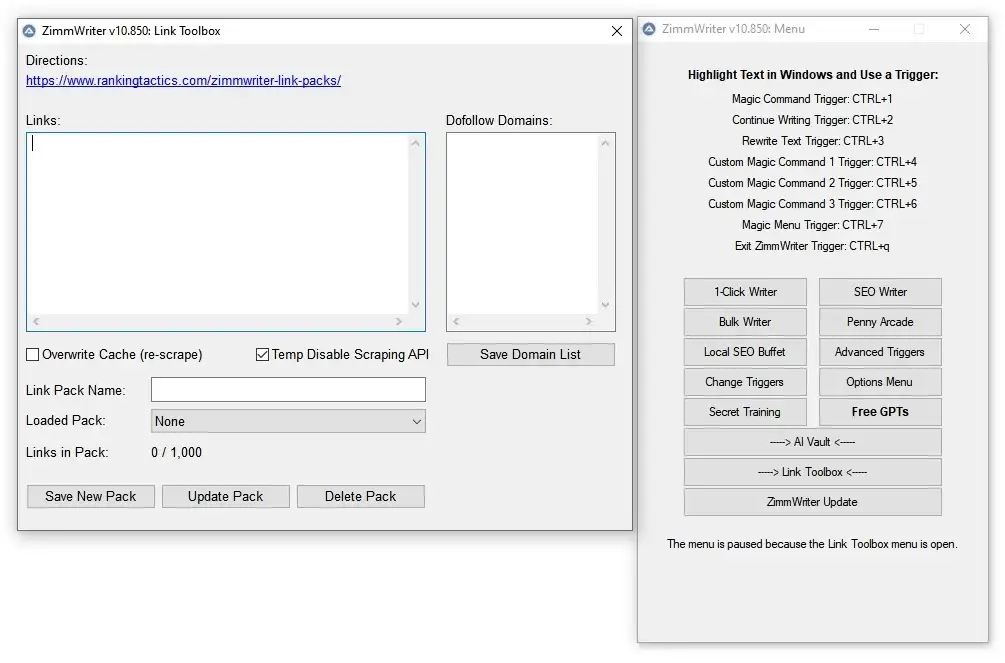
Task: Open the Options Menu
Action: 880,381
